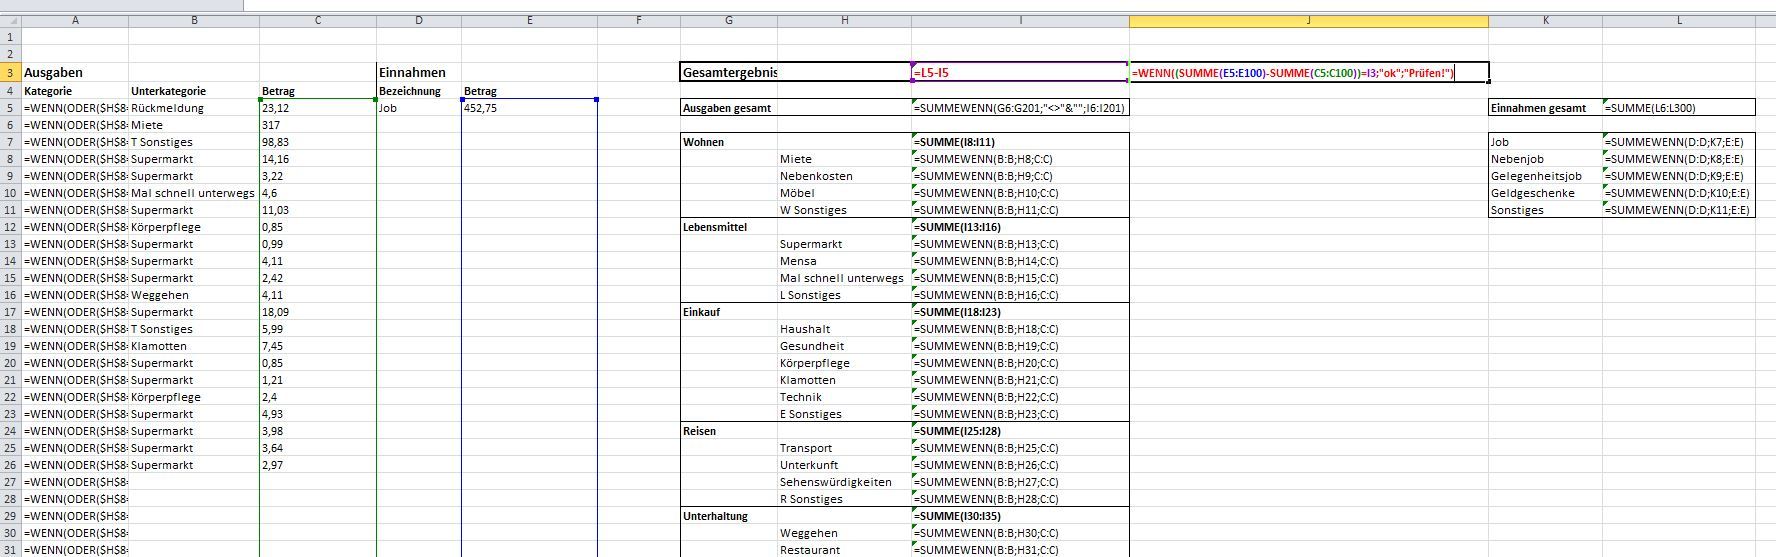Select the 'Sehenswürdigkeiten' cell

point(844,482)
